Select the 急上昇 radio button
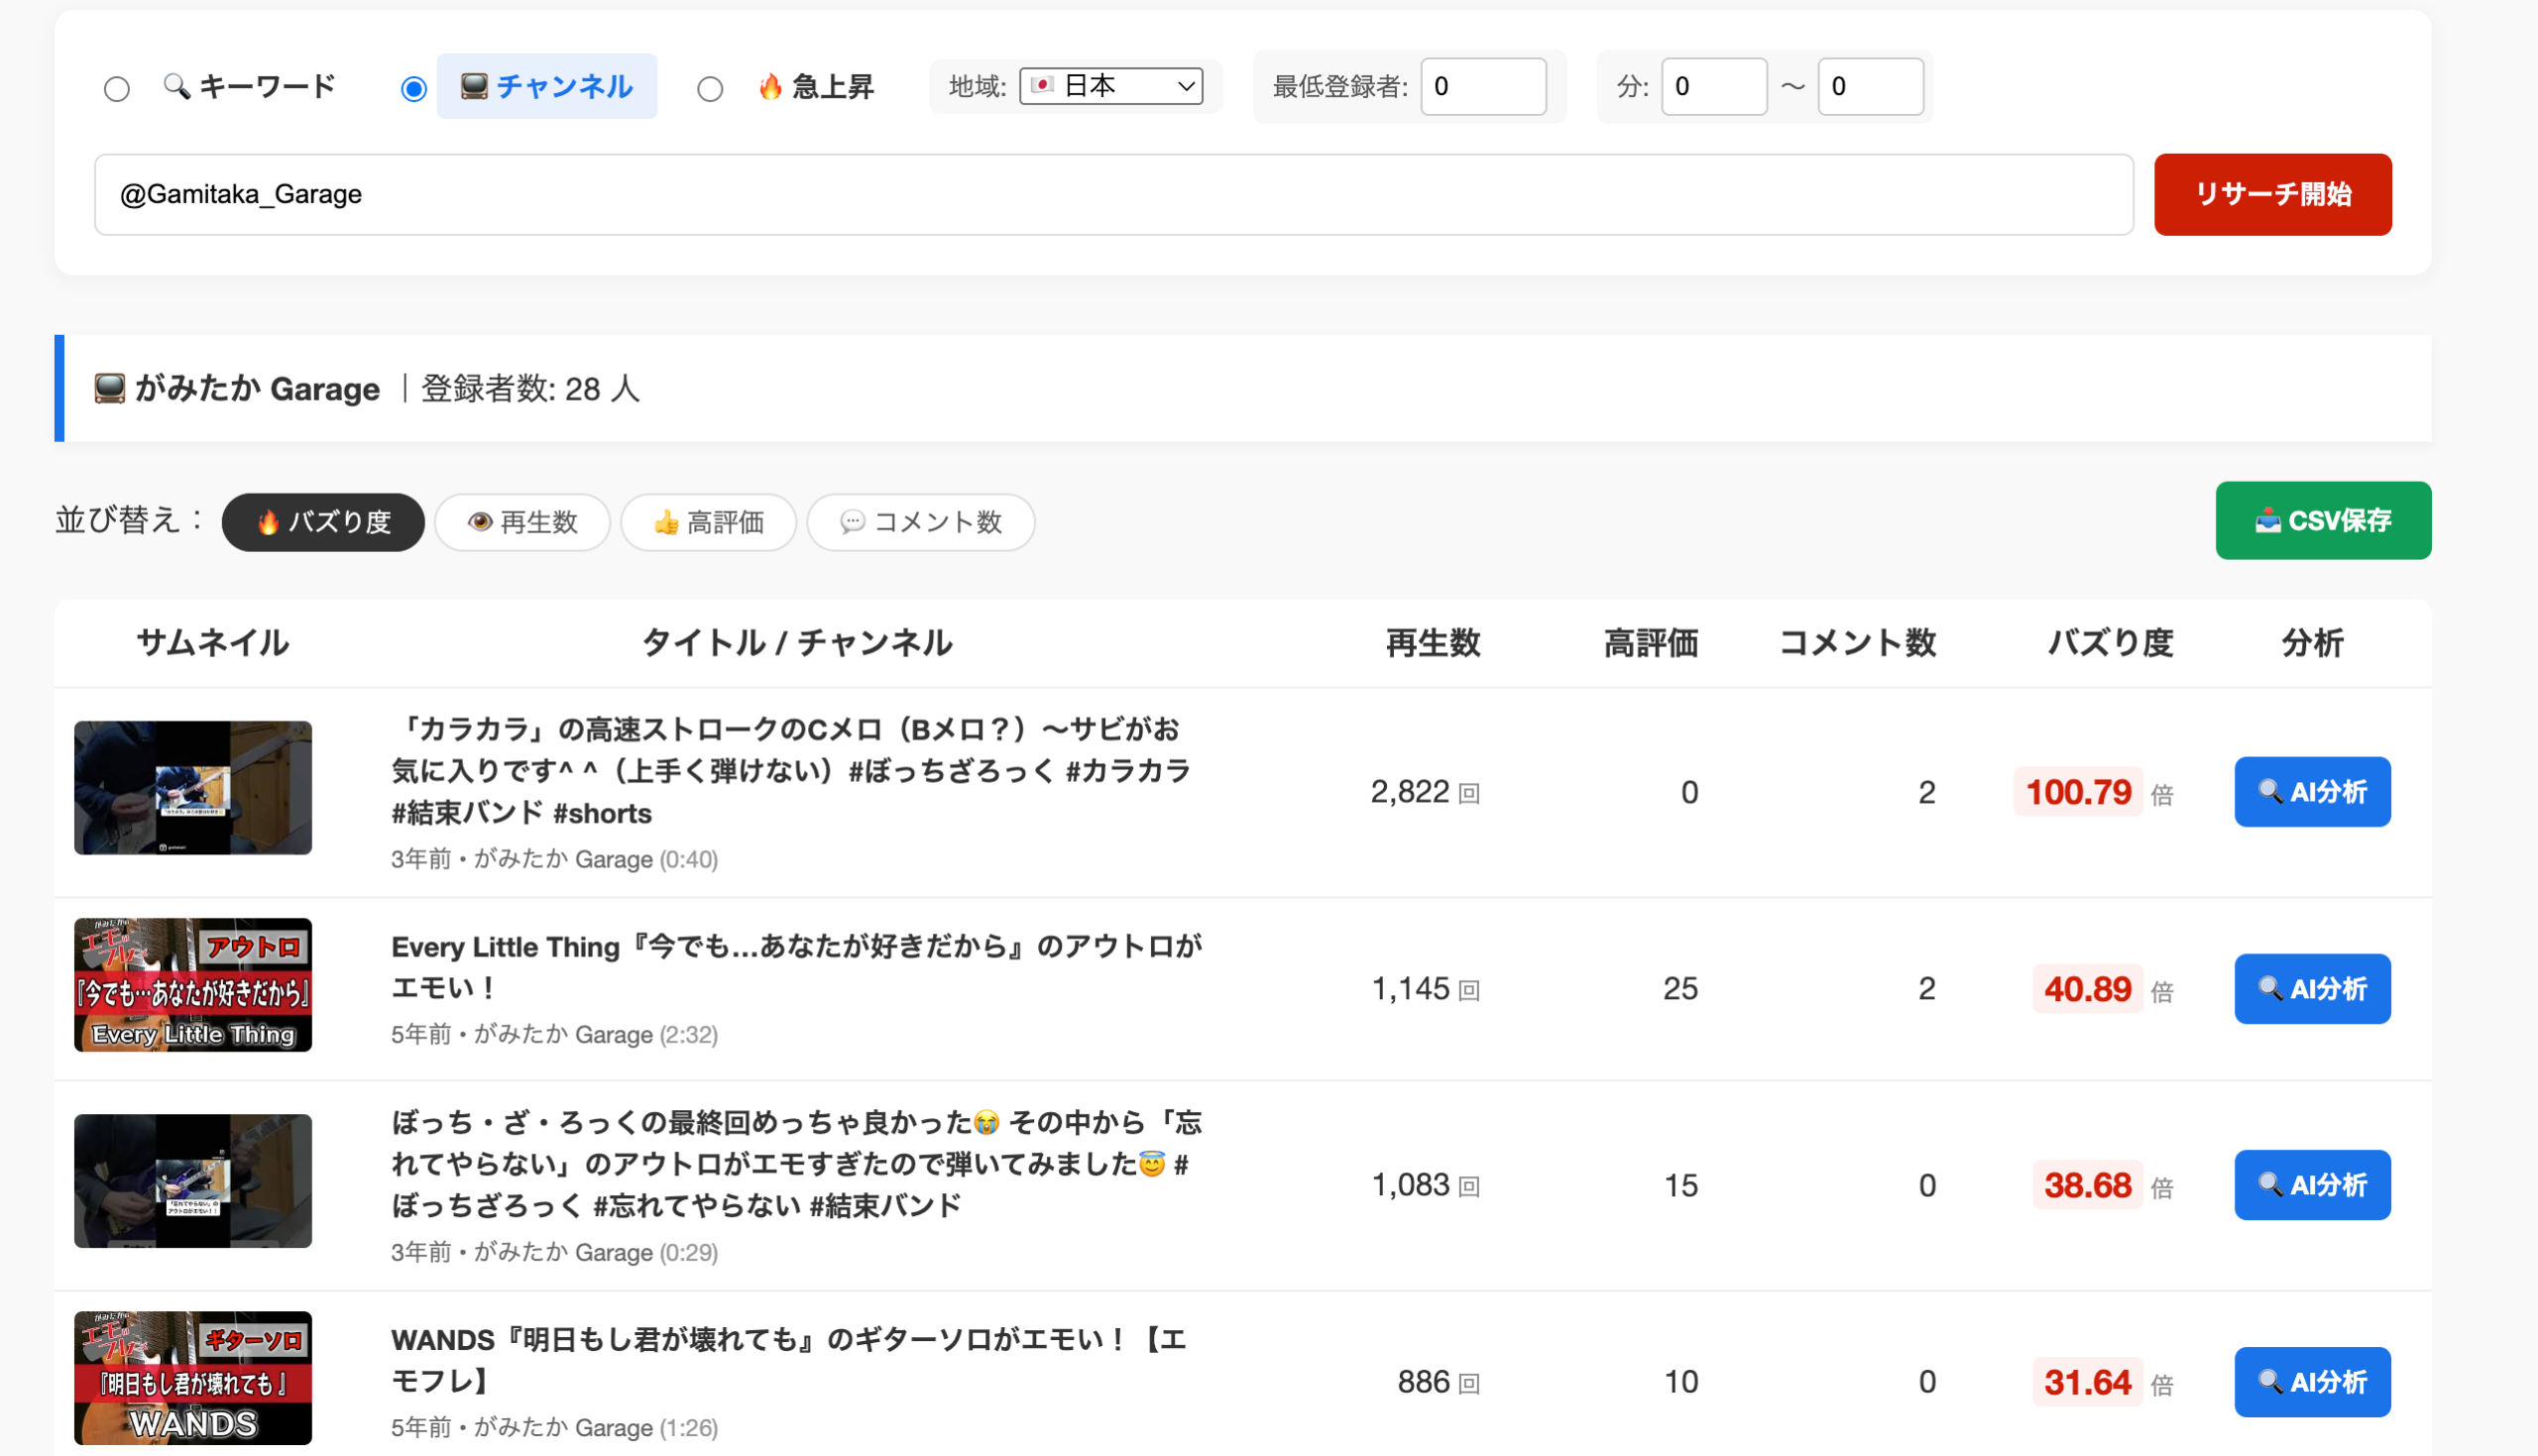This screenshot has height=1456, width=2538. [710, 89]
